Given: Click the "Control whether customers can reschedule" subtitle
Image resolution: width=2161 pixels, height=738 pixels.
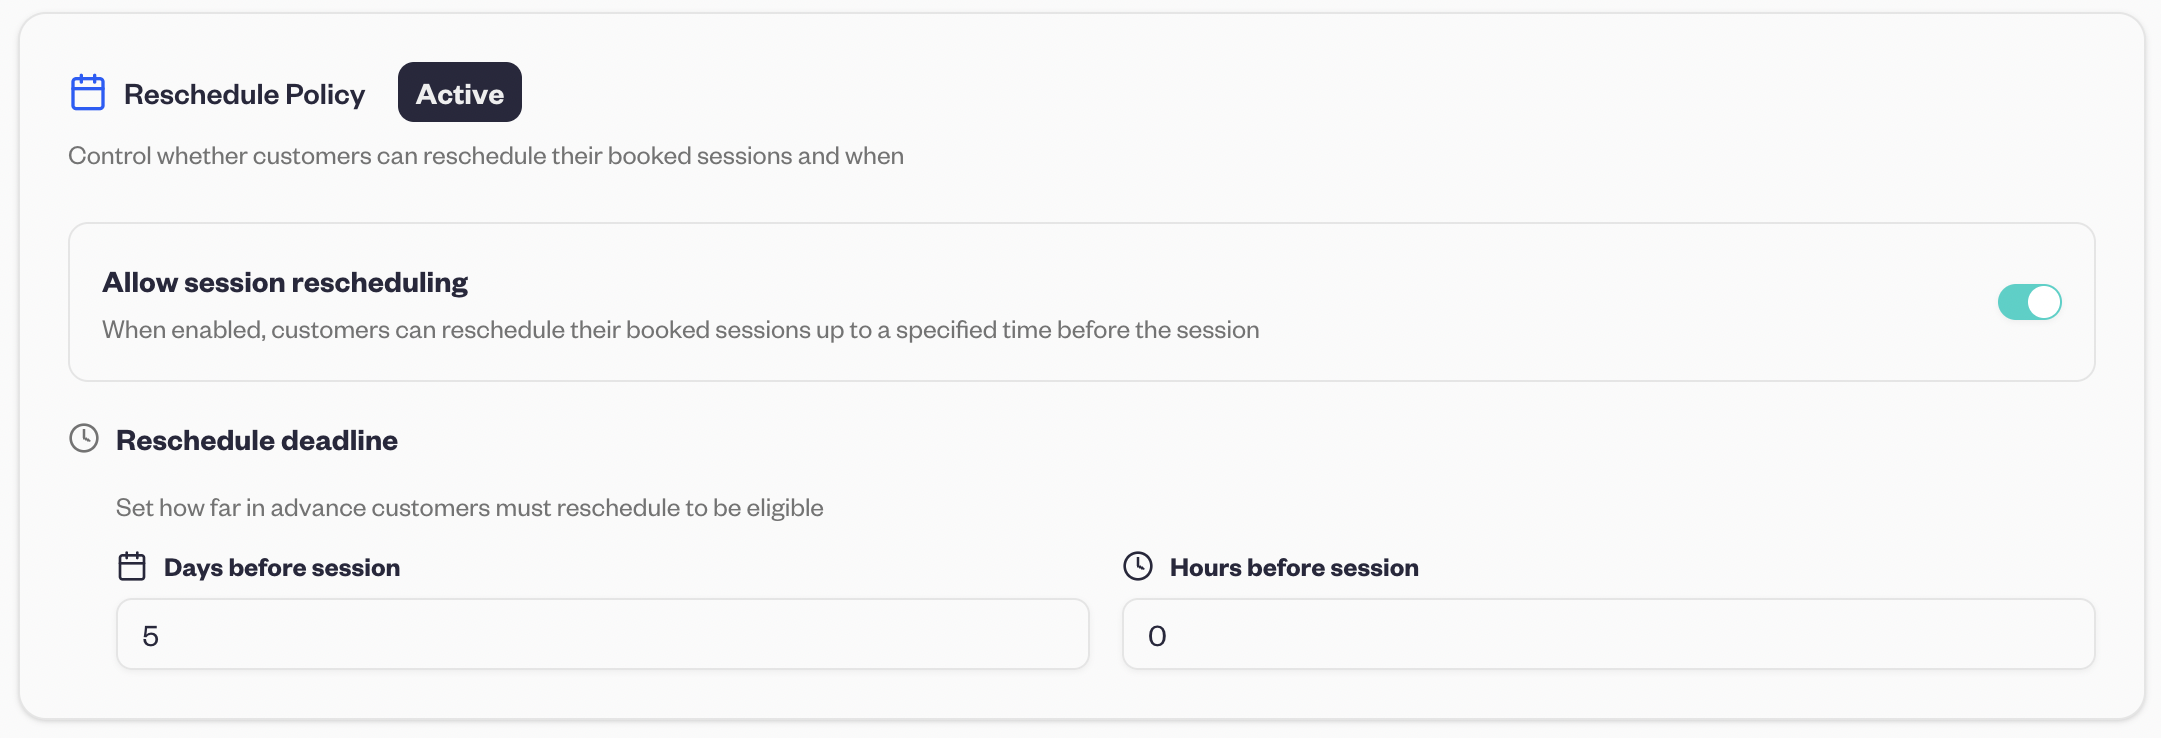Looking at the screenshot, I should pyautogui.click(x=486, y=156).
